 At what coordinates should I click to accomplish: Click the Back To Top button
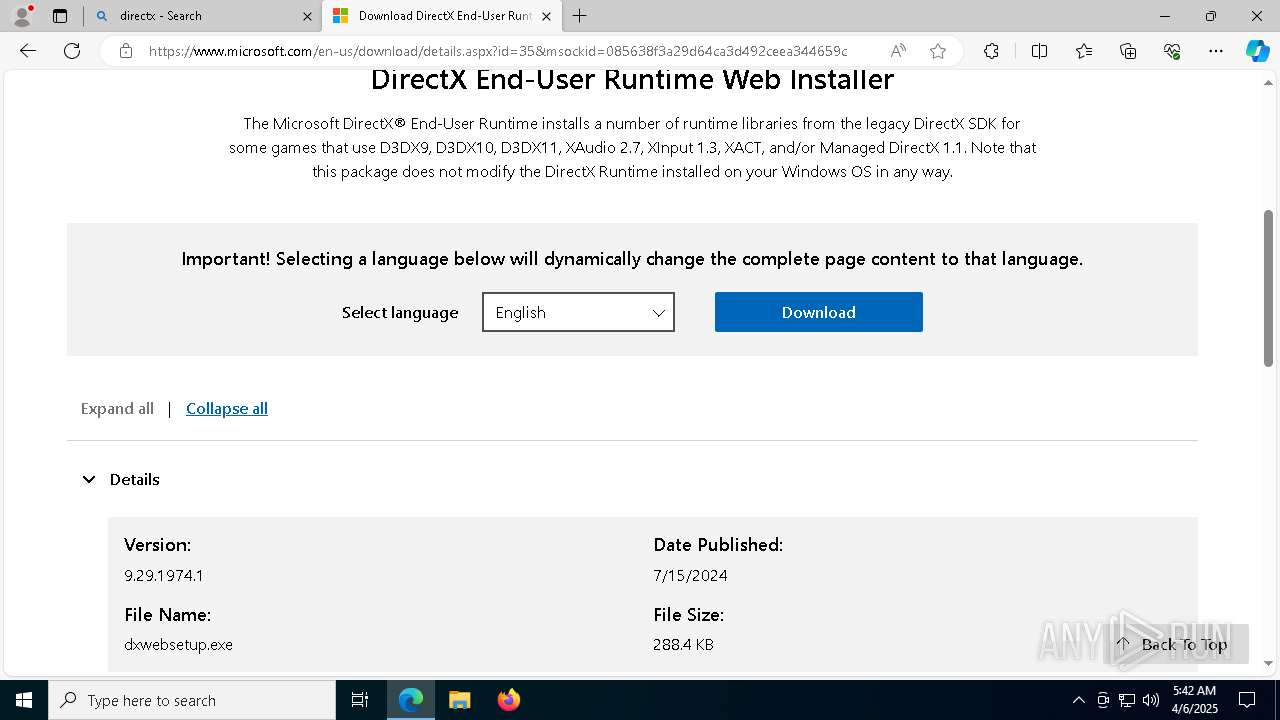click(x=1176, y=644)
